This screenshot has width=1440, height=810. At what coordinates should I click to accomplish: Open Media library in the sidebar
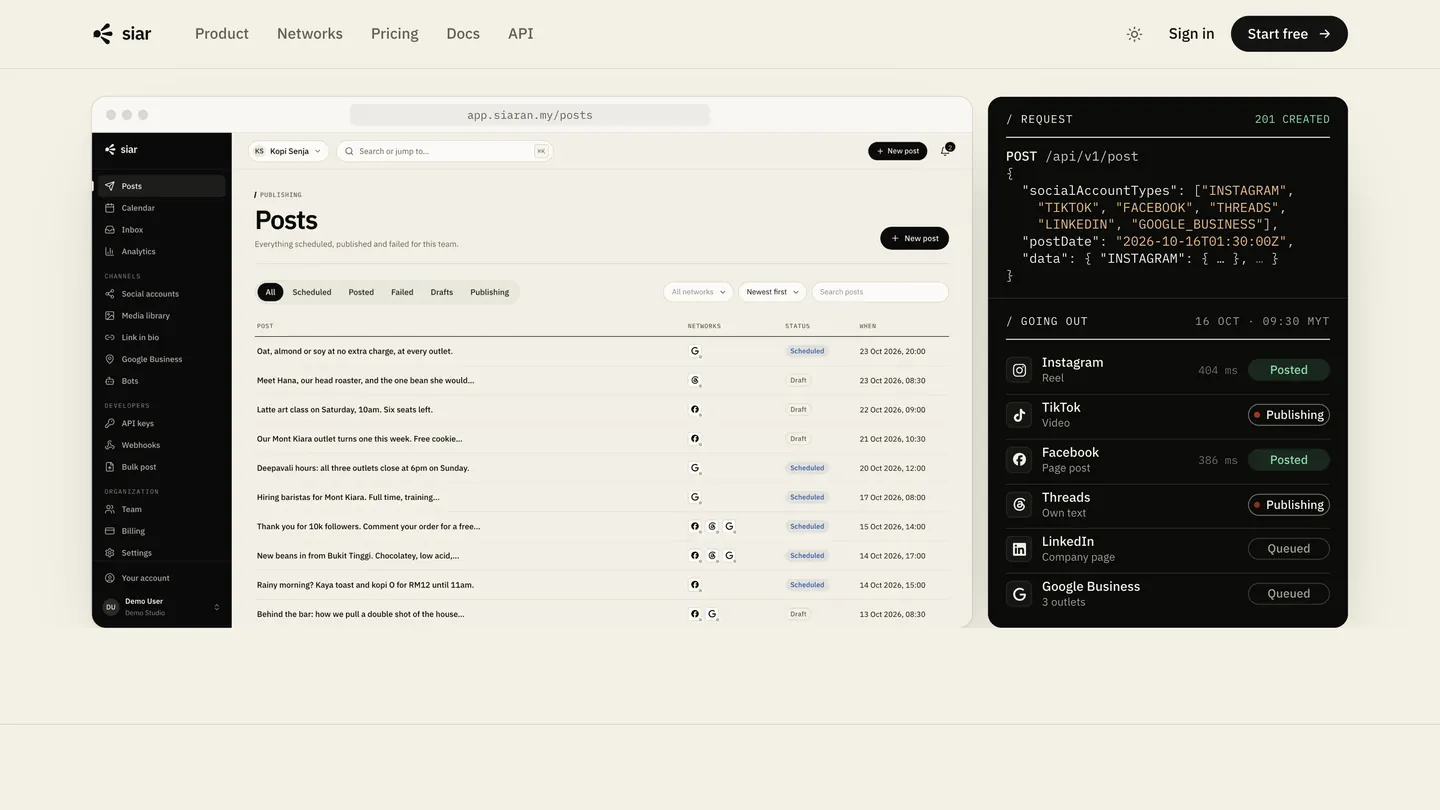pyautogui.click(x=161, y=316)
